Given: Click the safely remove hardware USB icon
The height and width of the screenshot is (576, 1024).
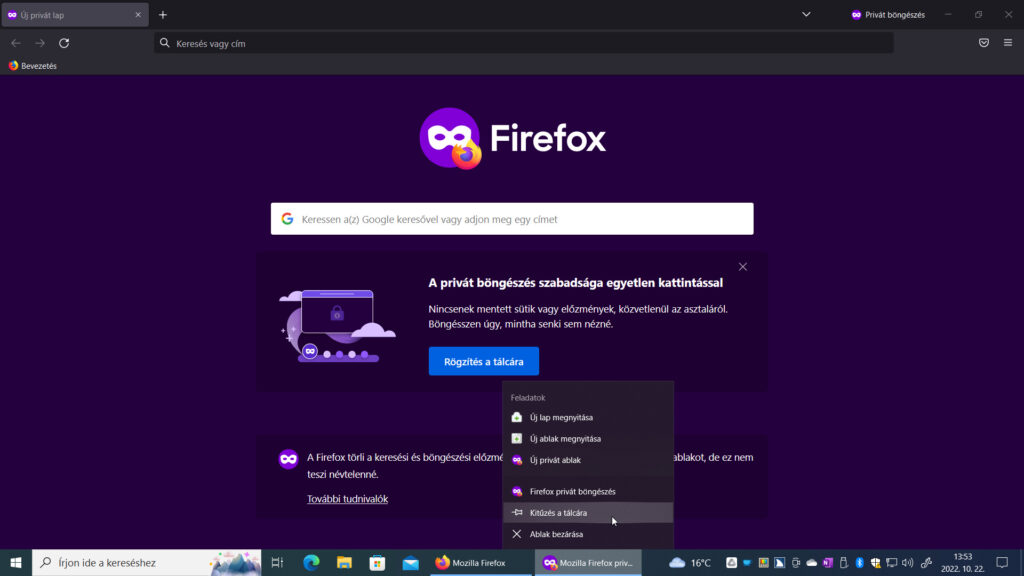Looking at the screenshot, I should [x=844, y=562].
